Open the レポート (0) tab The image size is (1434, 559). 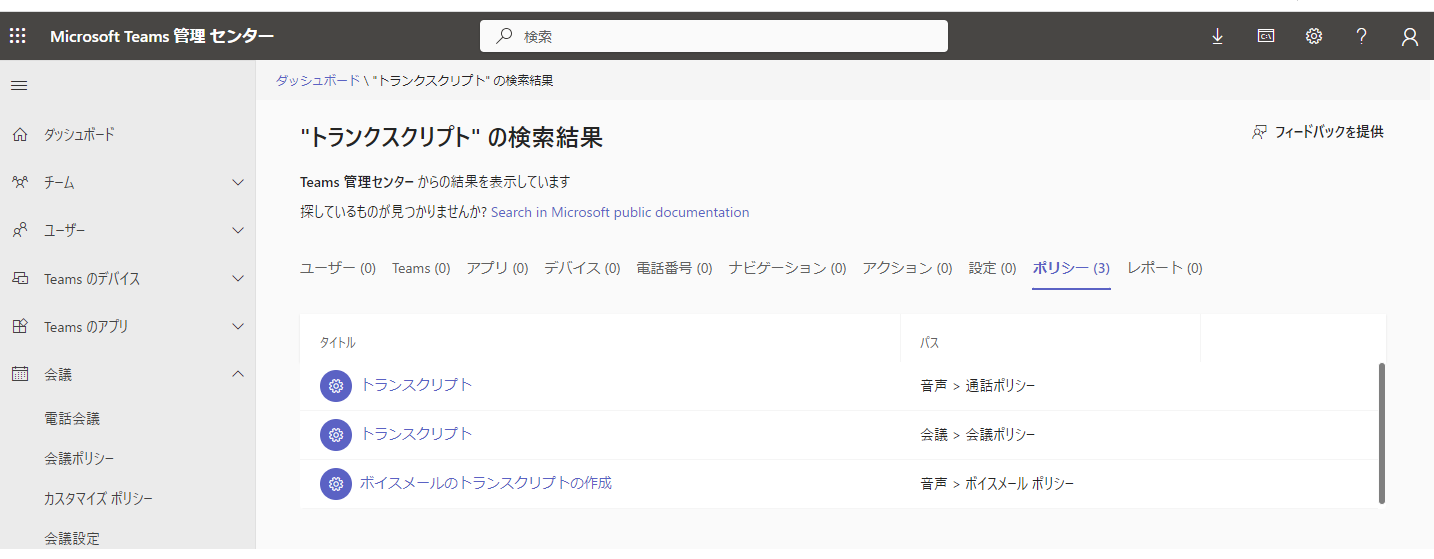tap(1164, 268)
